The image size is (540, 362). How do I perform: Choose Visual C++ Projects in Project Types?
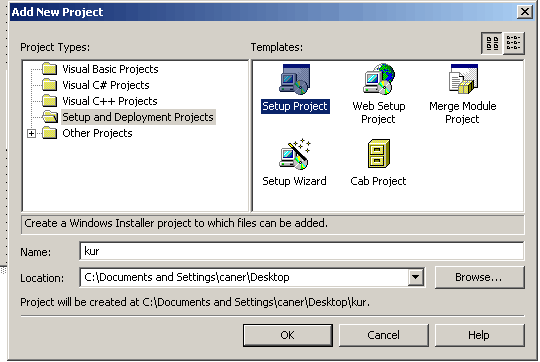click(110, 101)
